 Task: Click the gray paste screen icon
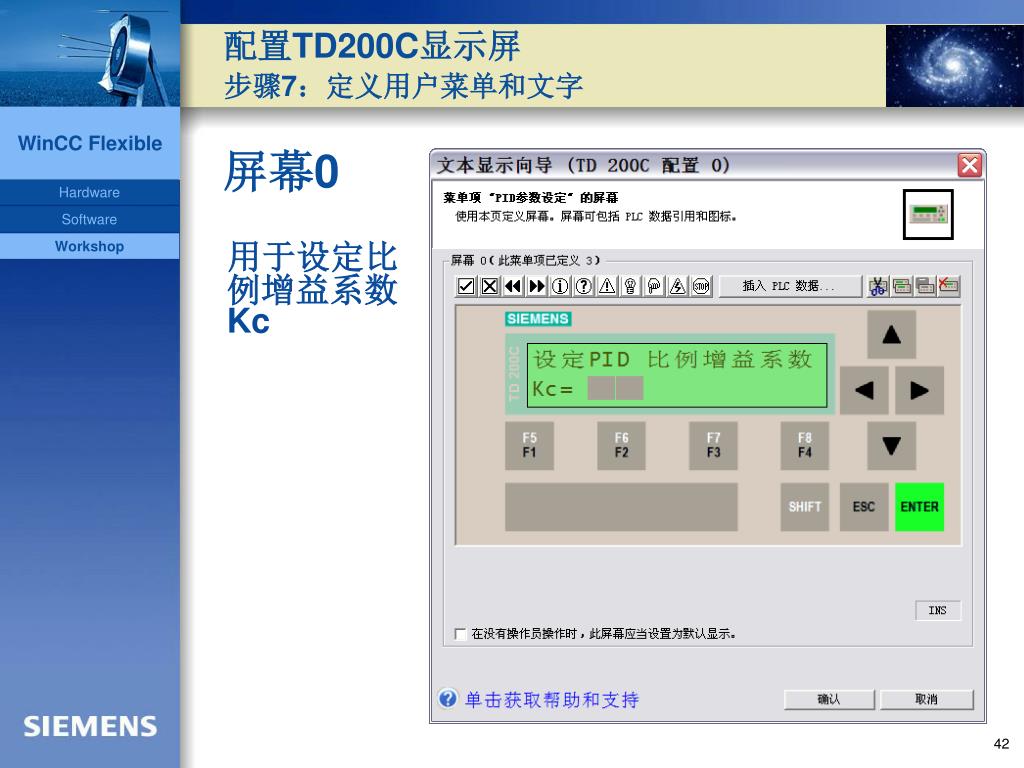coord(925,286)
